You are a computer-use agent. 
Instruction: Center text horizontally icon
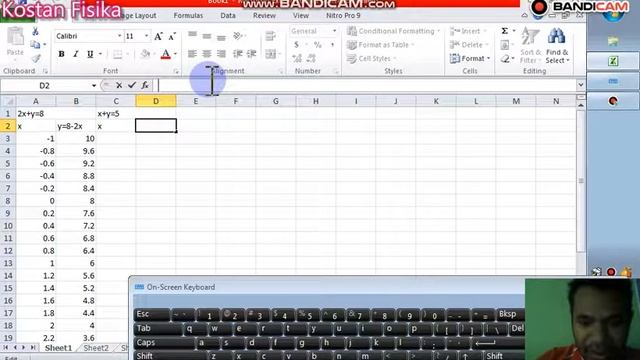pos(207,54)
